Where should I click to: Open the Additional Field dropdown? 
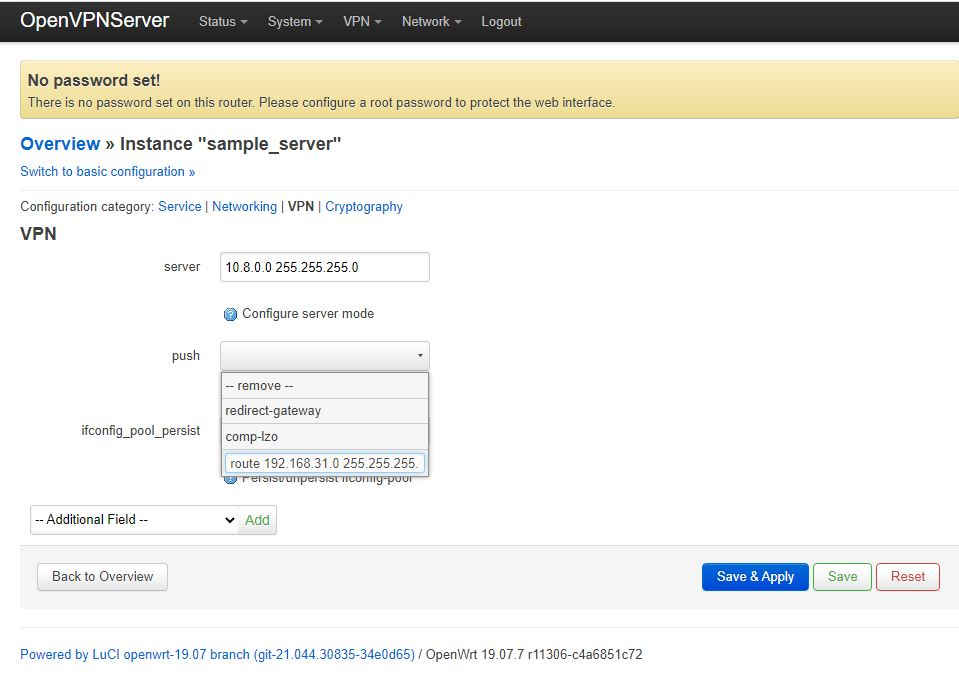click(x=135, y=520)
